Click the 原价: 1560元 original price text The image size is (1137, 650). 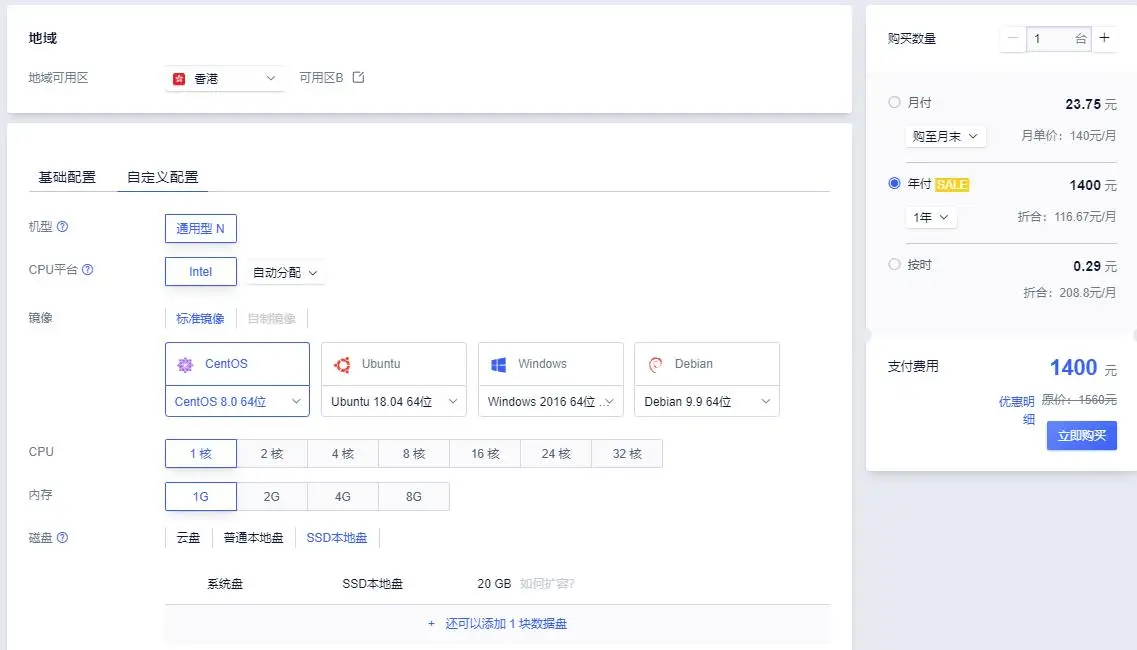click(x=1079, y=399)
